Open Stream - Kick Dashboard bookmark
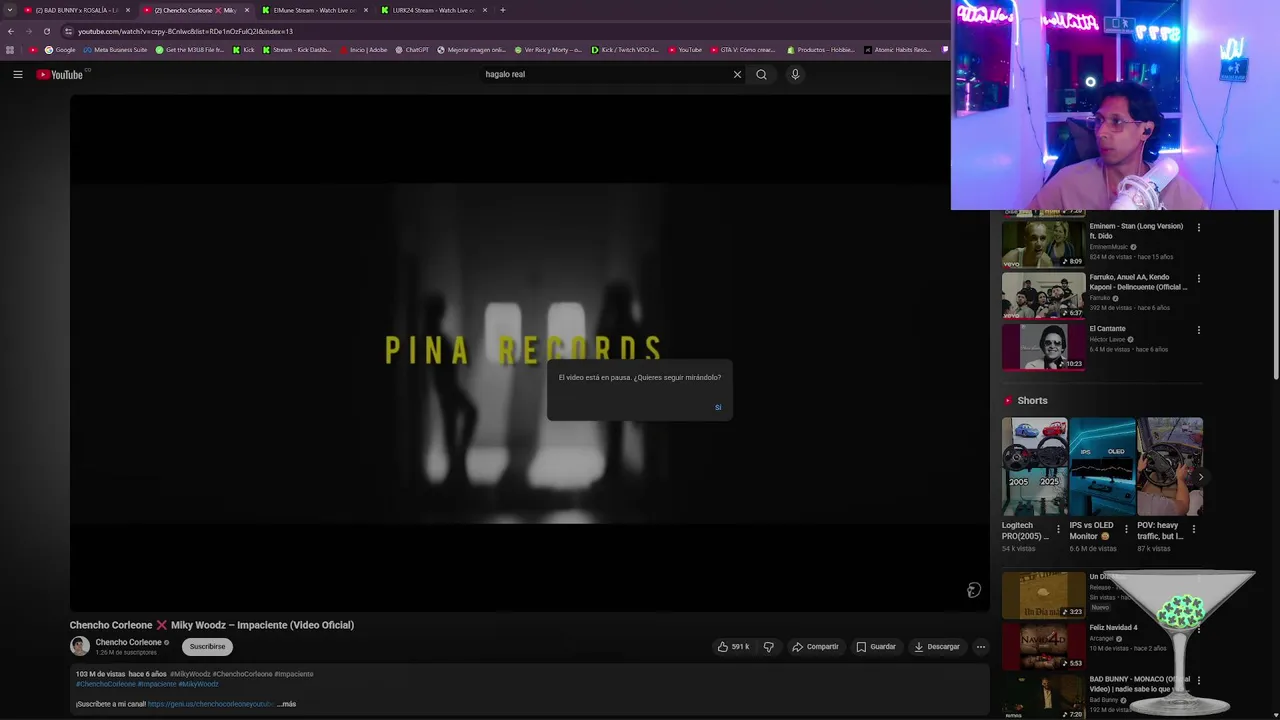 pos(297,50)
